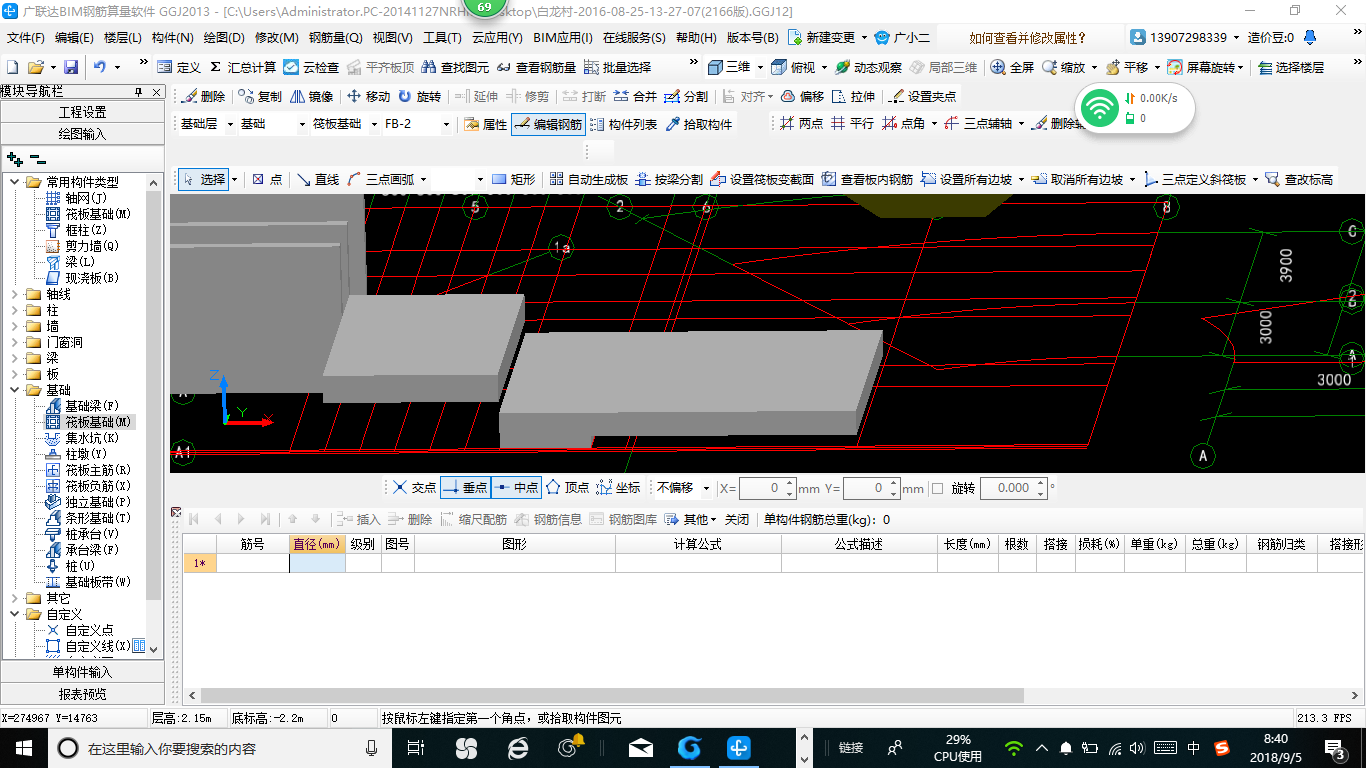This screenshot has width=1366, height=768.
Task: Open the 工具(T) menu
Action: (x=442, y=38)
